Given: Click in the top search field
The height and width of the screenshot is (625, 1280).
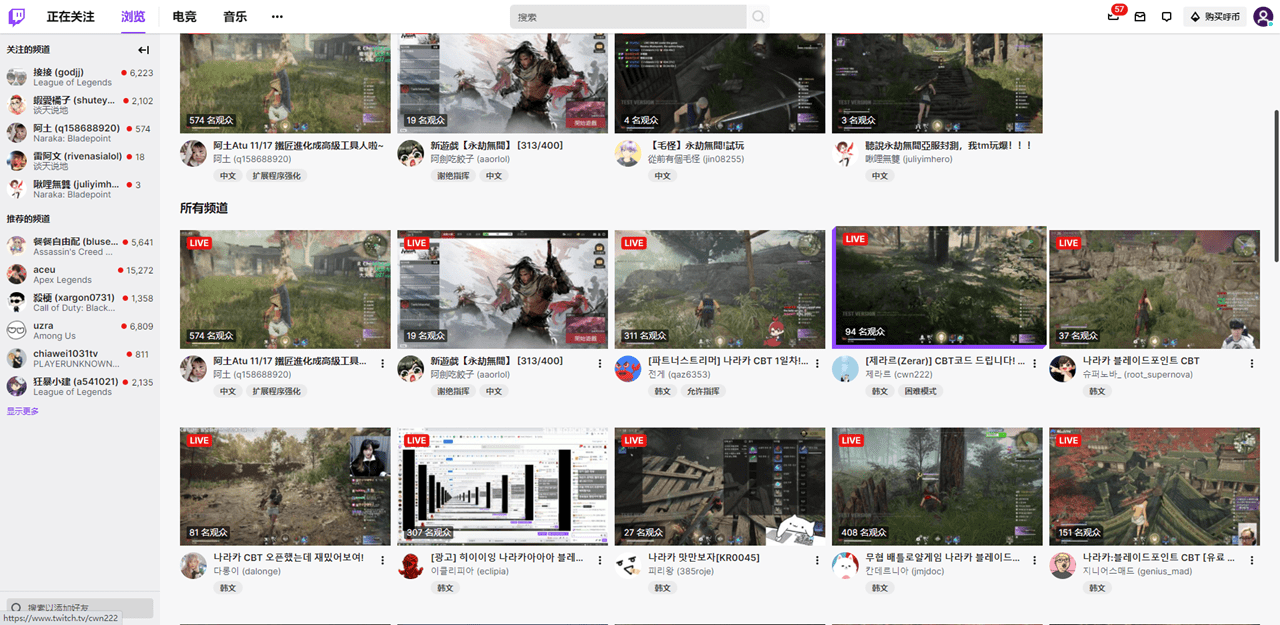Looking at the screenshot, I should (628, 17).
